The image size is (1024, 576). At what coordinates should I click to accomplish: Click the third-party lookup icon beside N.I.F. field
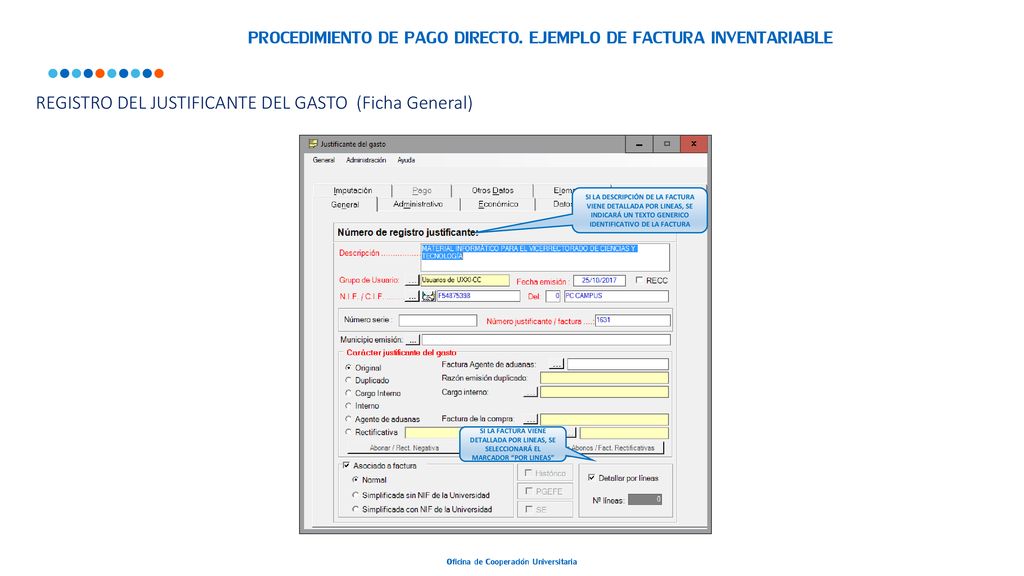pyautogui.click(x=428, y=296)
